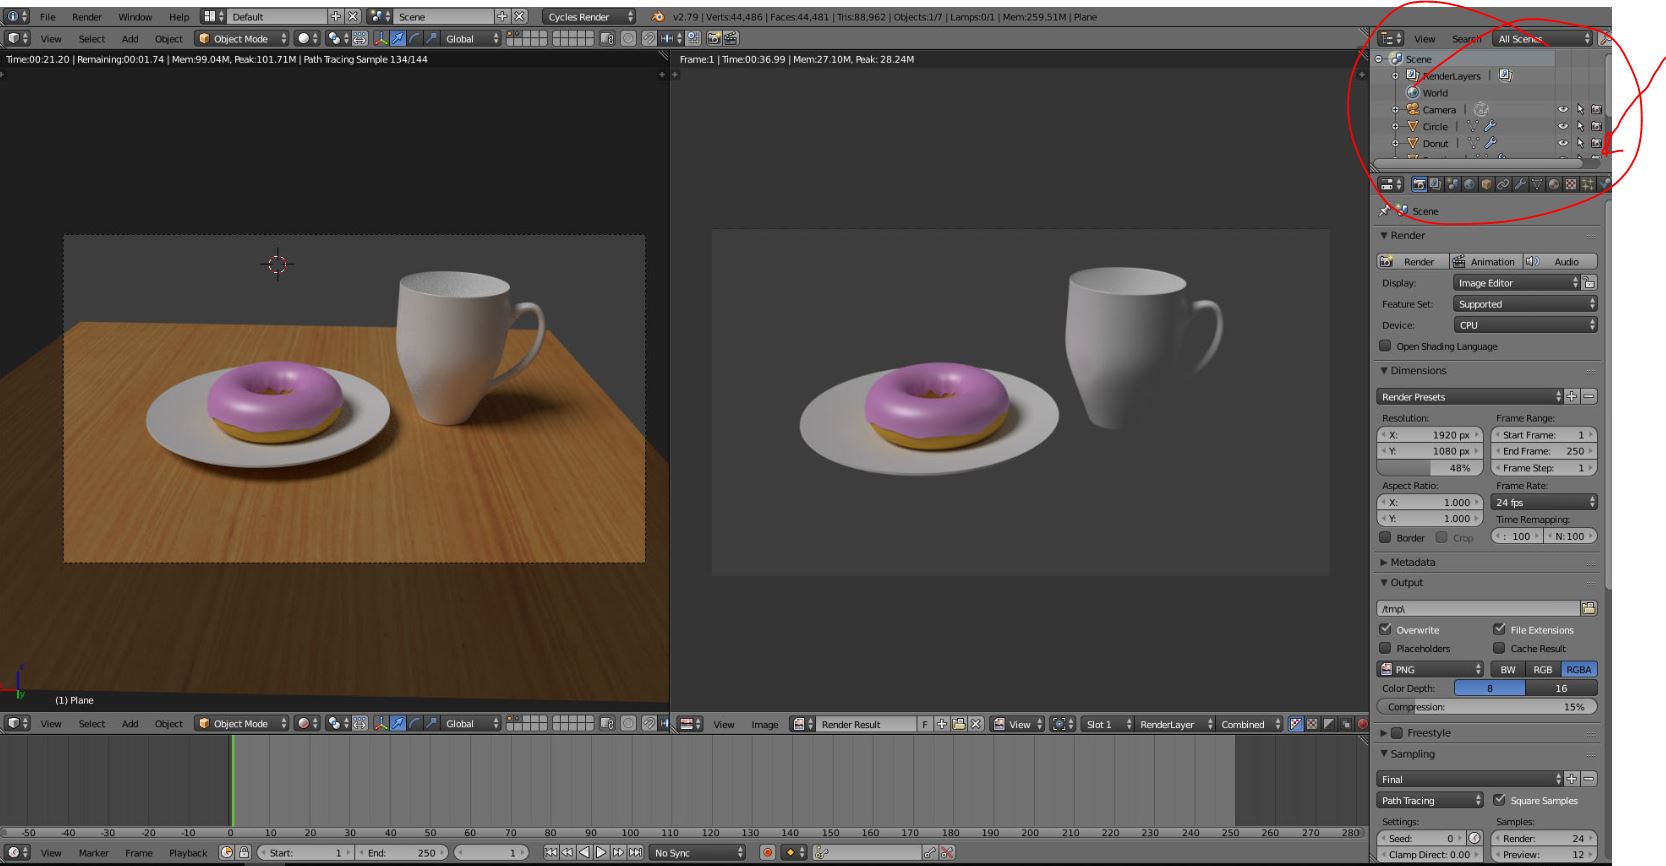
Task: Jump to the first frame in timeline
Action: pyautogui.click(x=550, y=853)
